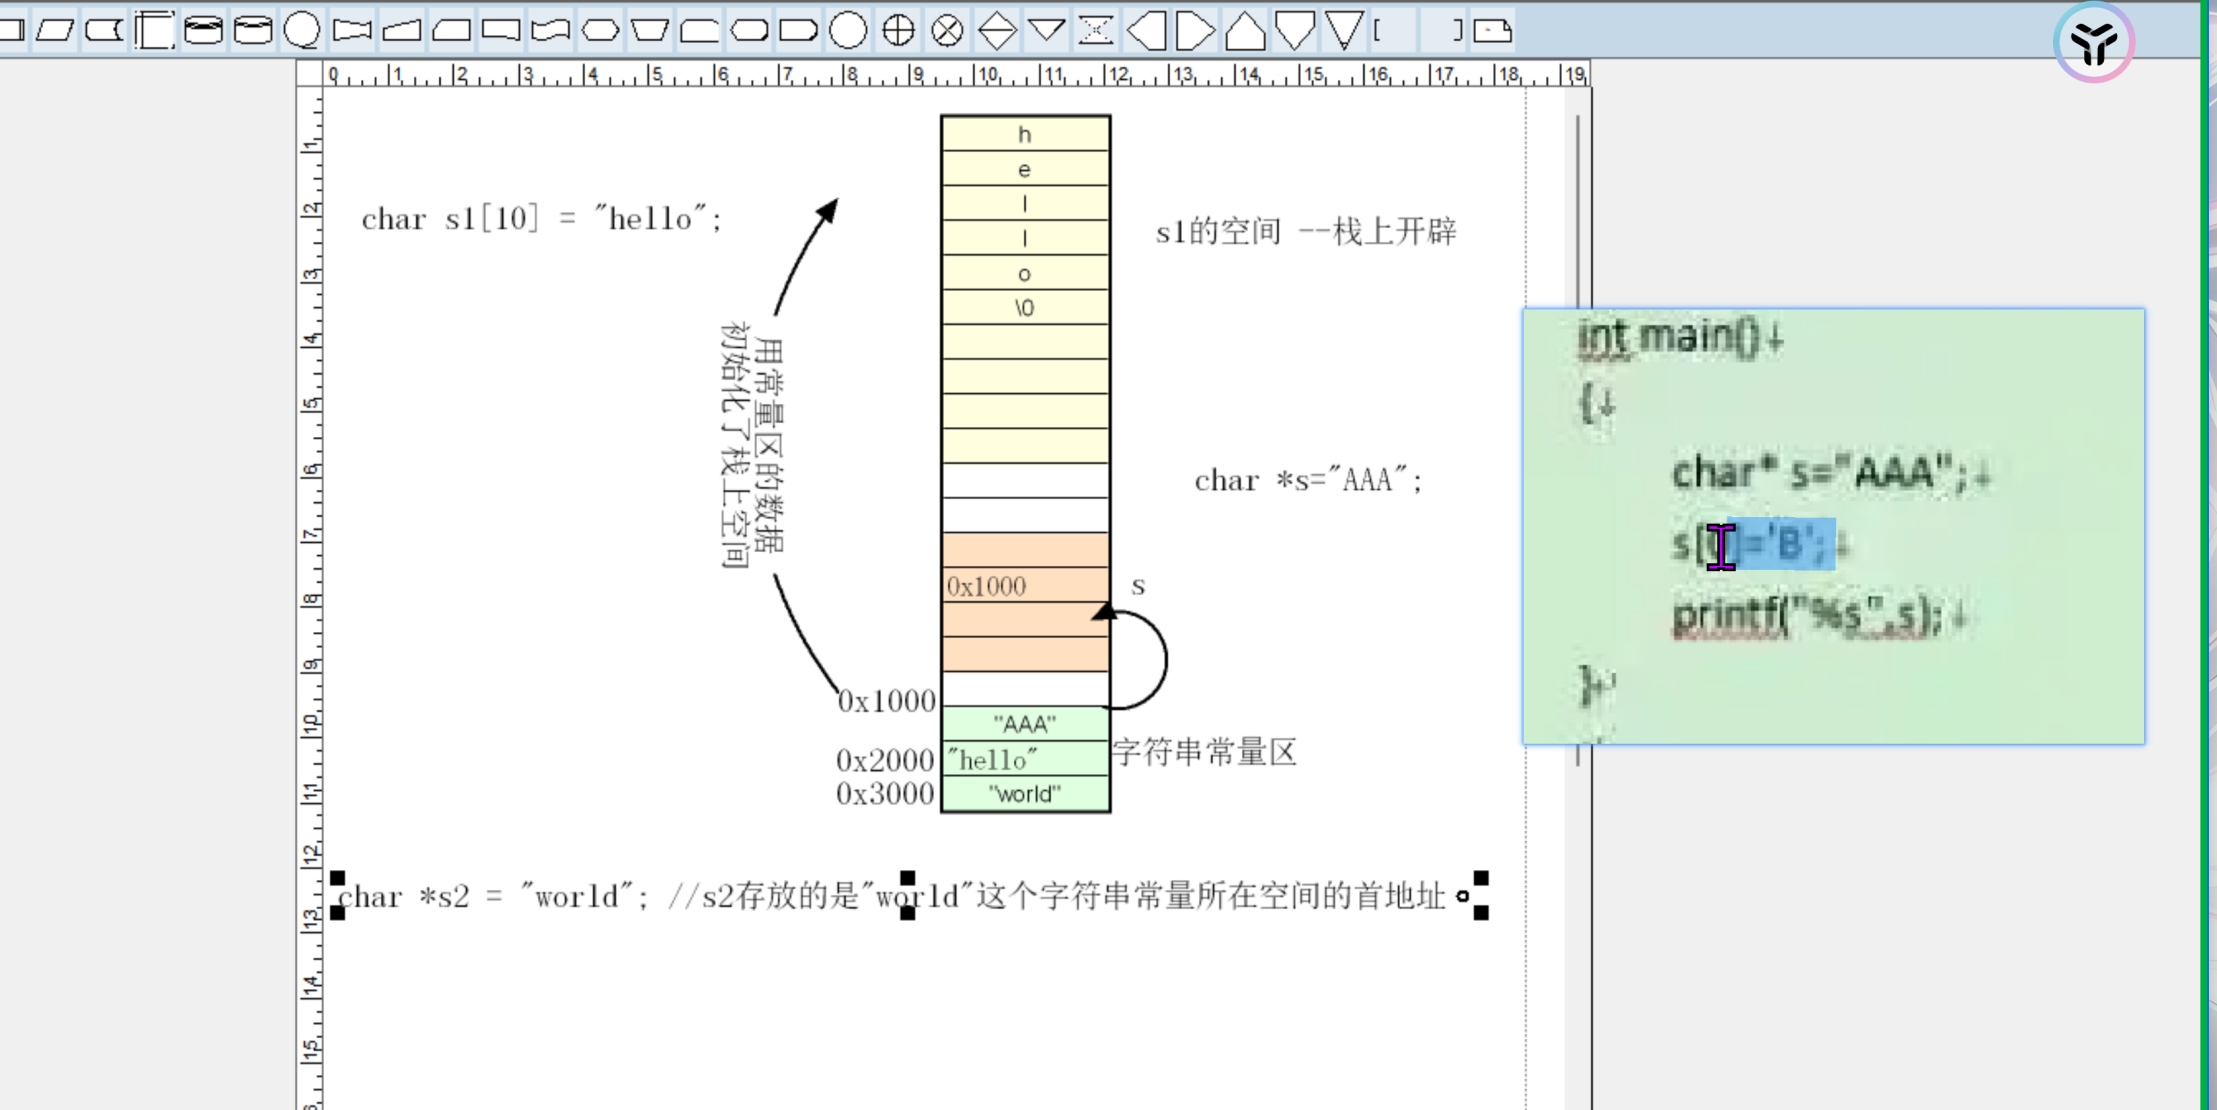Select the OR circle-plus shape
The width and height of the screenshot is (2217, 1110).
898,31
